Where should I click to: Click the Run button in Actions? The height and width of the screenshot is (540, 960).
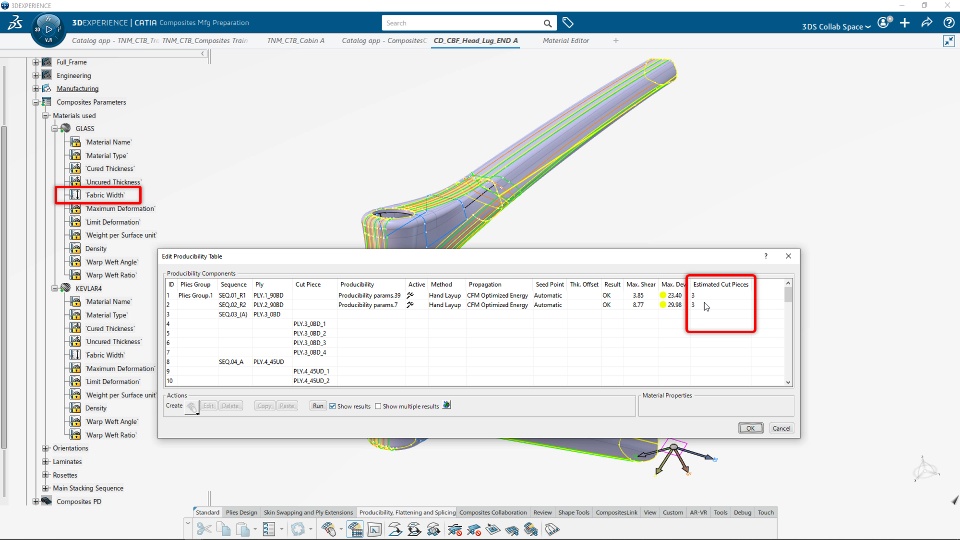pos(318,406)
